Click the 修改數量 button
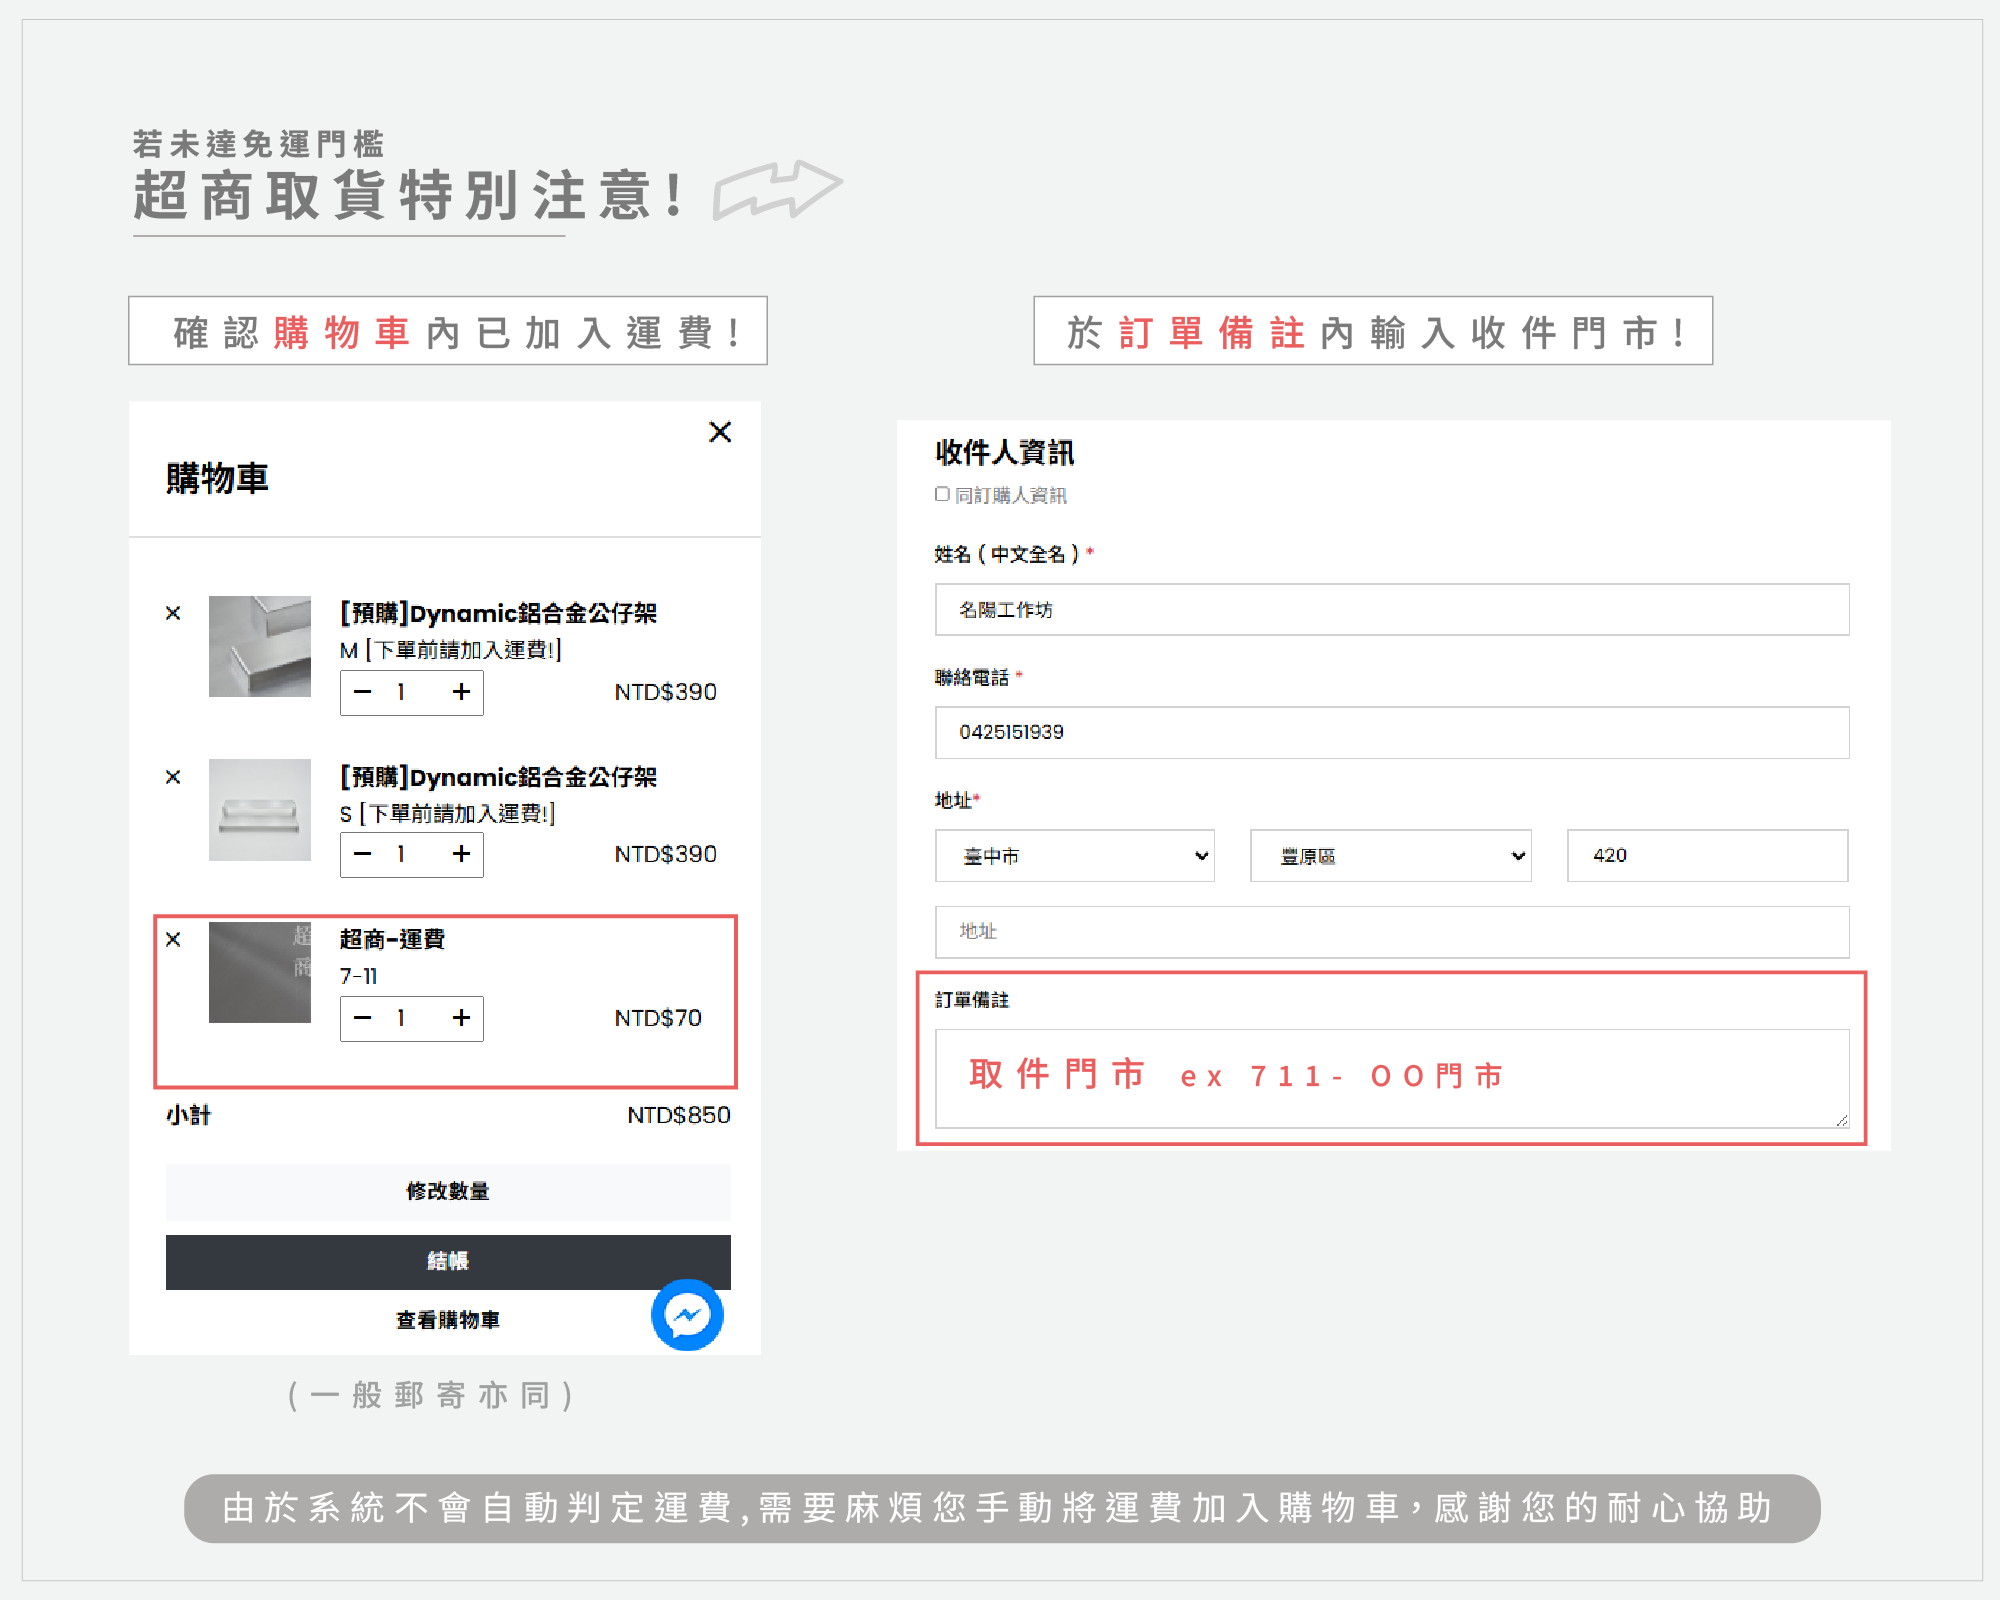2000x1600 pixels. pyautogui.click(x=448, y=1192)
